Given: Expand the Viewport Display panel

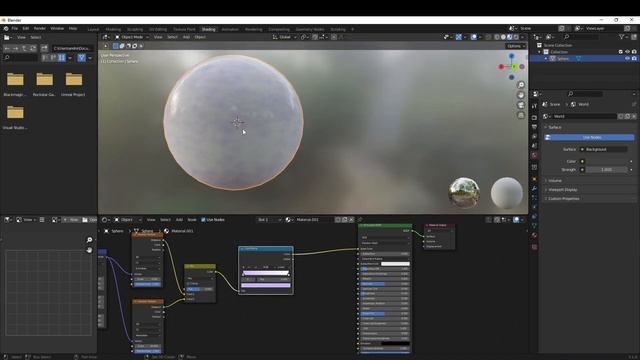Looking at the screenshot, I should tap(562, 190).
